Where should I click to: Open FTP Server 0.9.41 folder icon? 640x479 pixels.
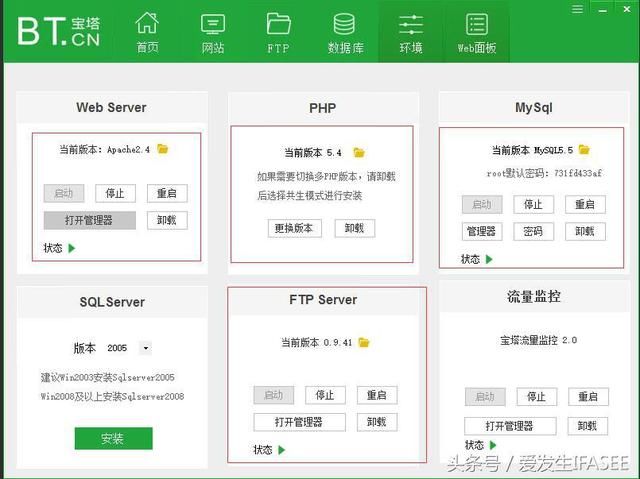(x=364, y=342)
